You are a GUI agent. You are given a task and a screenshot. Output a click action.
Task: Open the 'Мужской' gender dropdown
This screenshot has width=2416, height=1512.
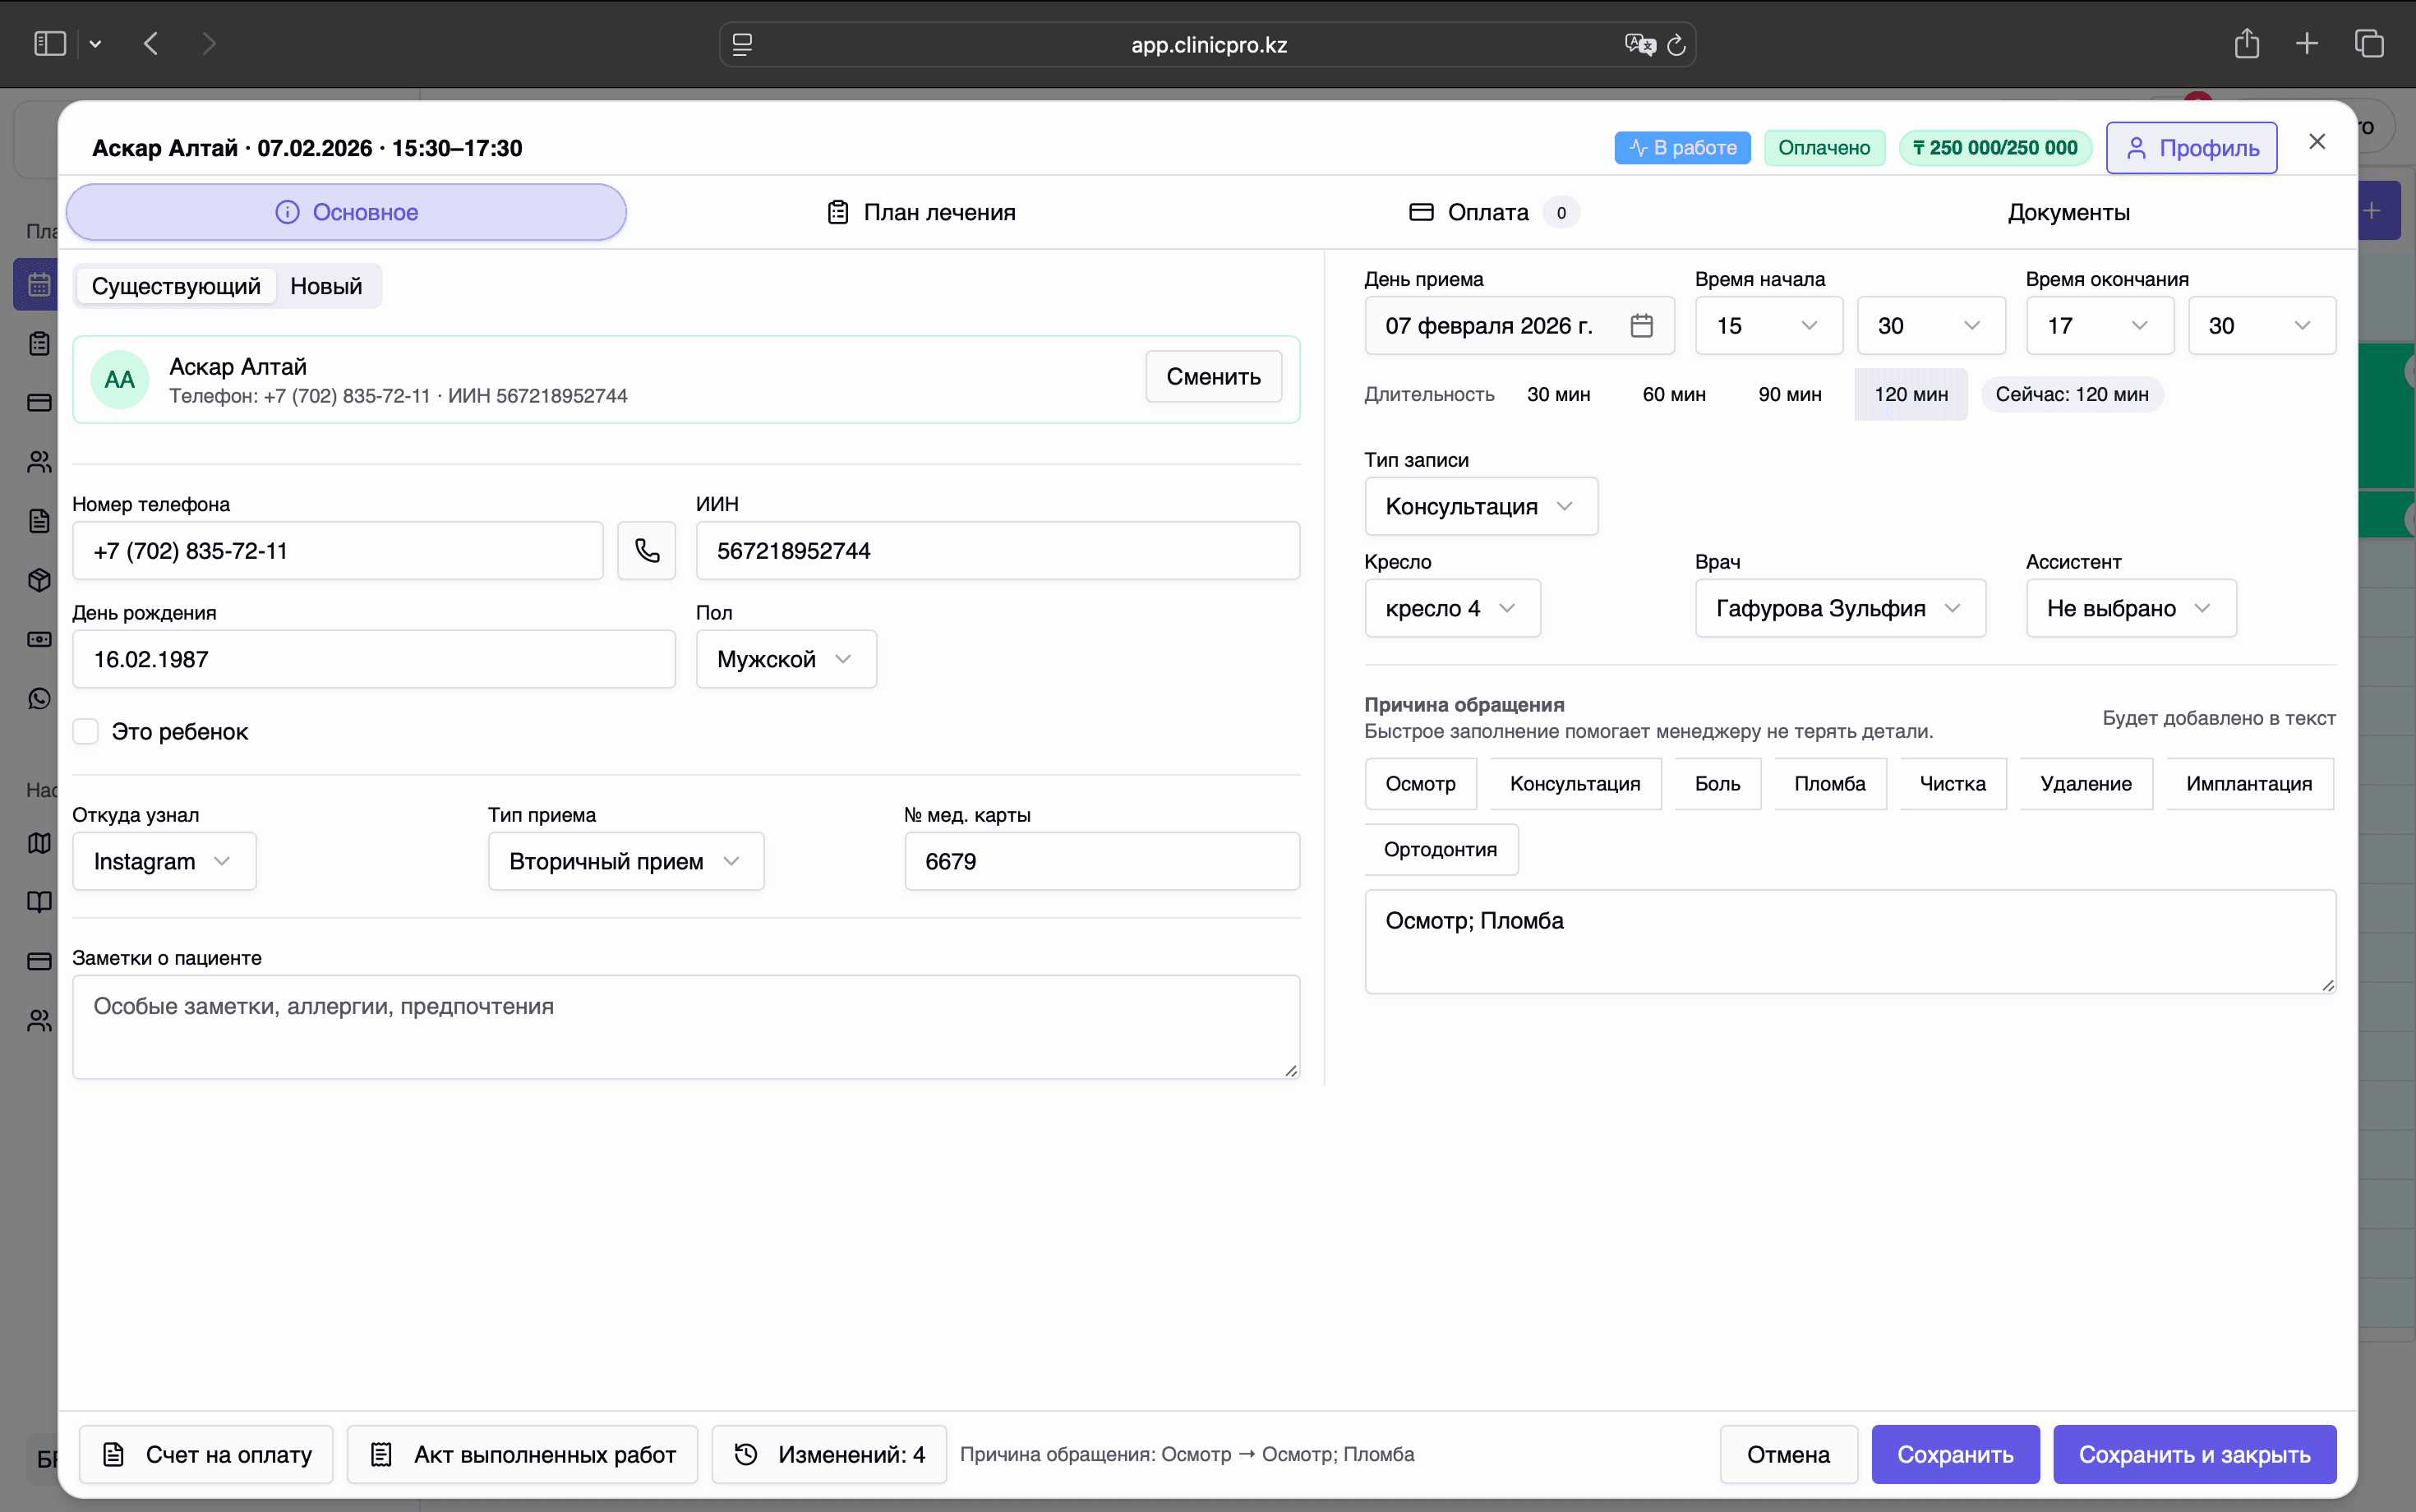pyautogui.click(x=784, y=658)
